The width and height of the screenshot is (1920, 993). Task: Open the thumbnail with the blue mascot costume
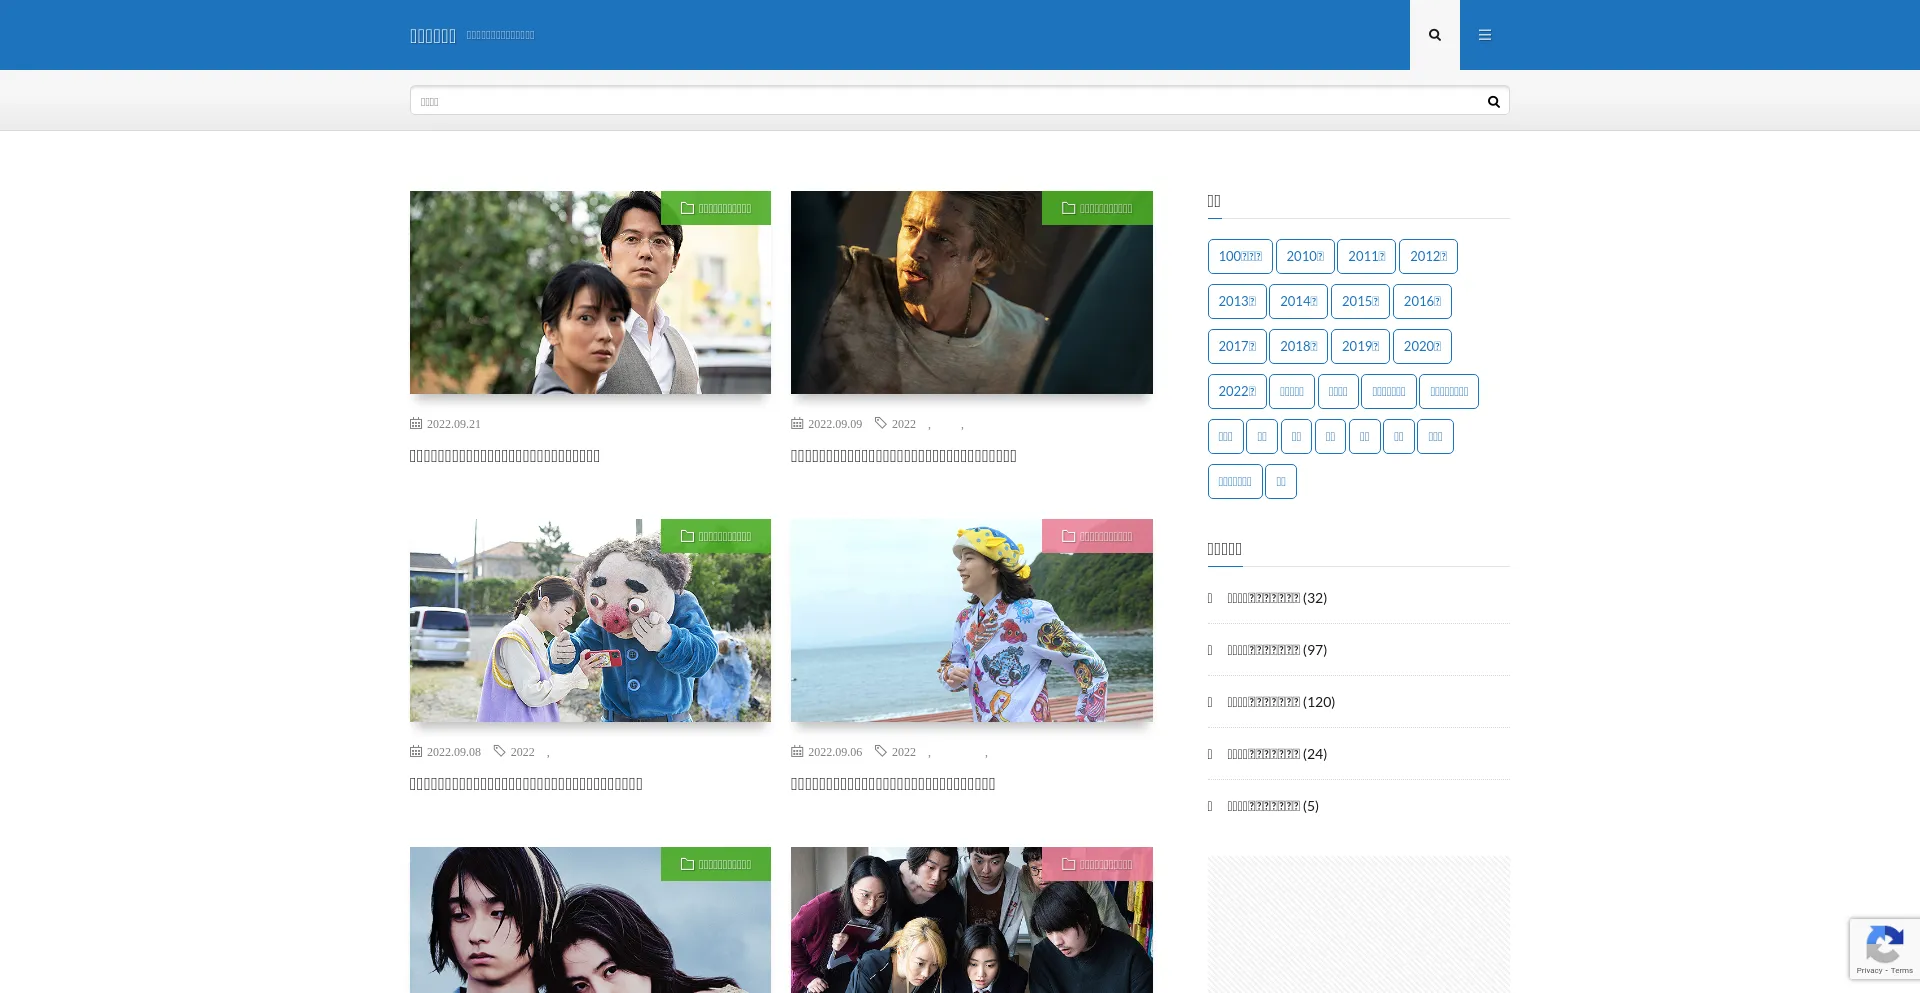pyautogui.click(x=590, y=620)
